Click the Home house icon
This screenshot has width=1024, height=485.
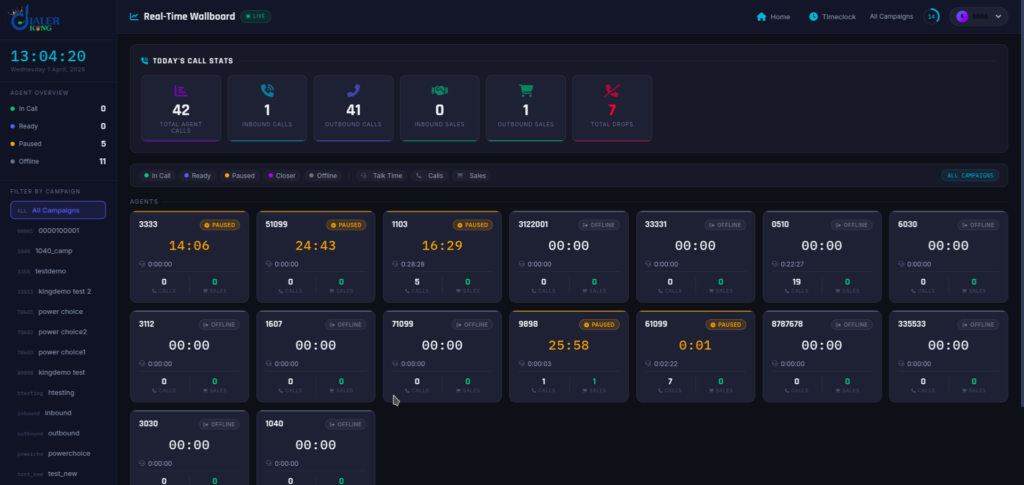tap(761, 17)
